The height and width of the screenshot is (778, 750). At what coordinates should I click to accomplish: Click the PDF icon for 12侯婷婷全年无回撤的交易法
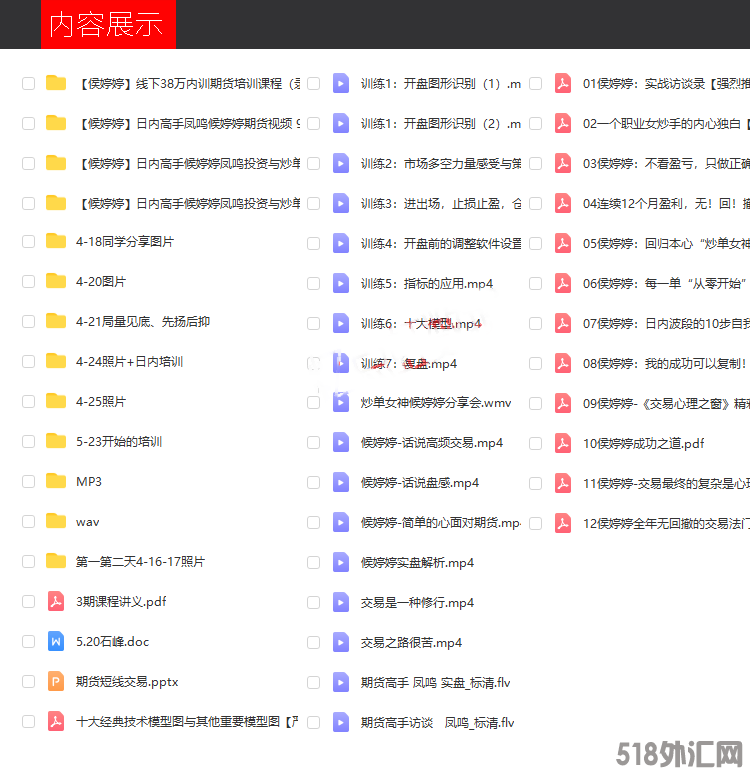562,523
